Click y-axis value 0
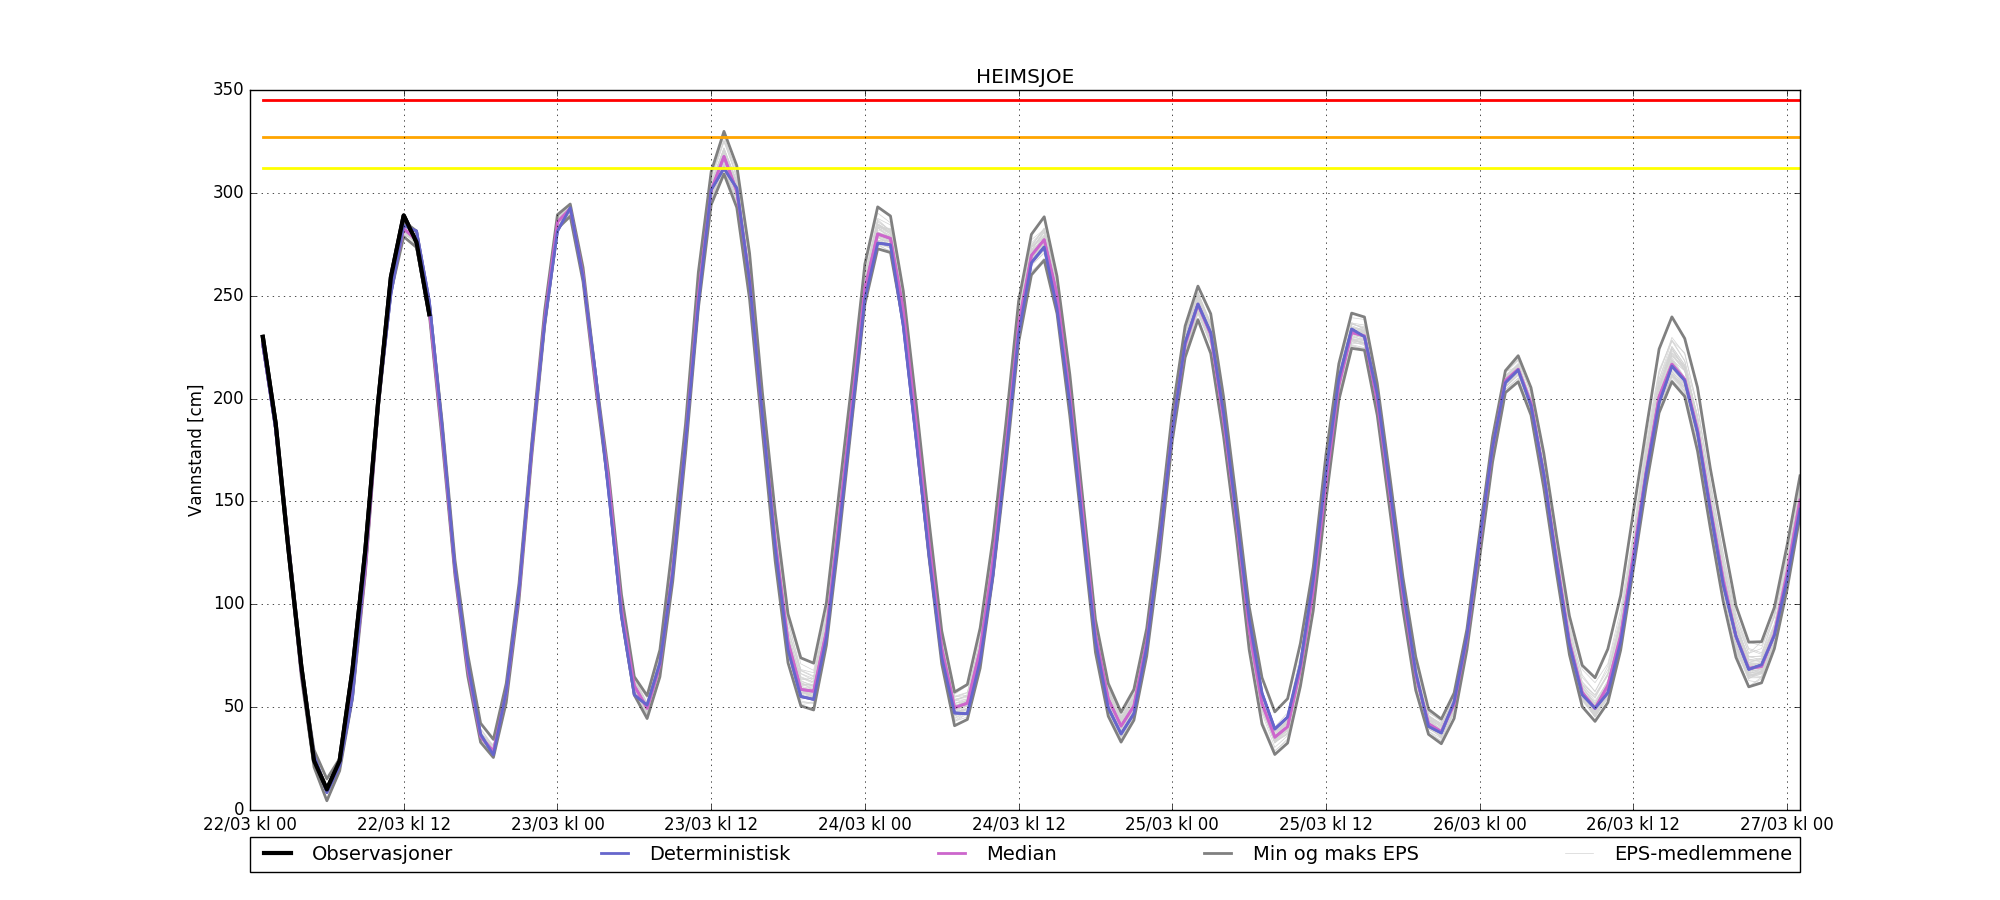 pos(239,810)
